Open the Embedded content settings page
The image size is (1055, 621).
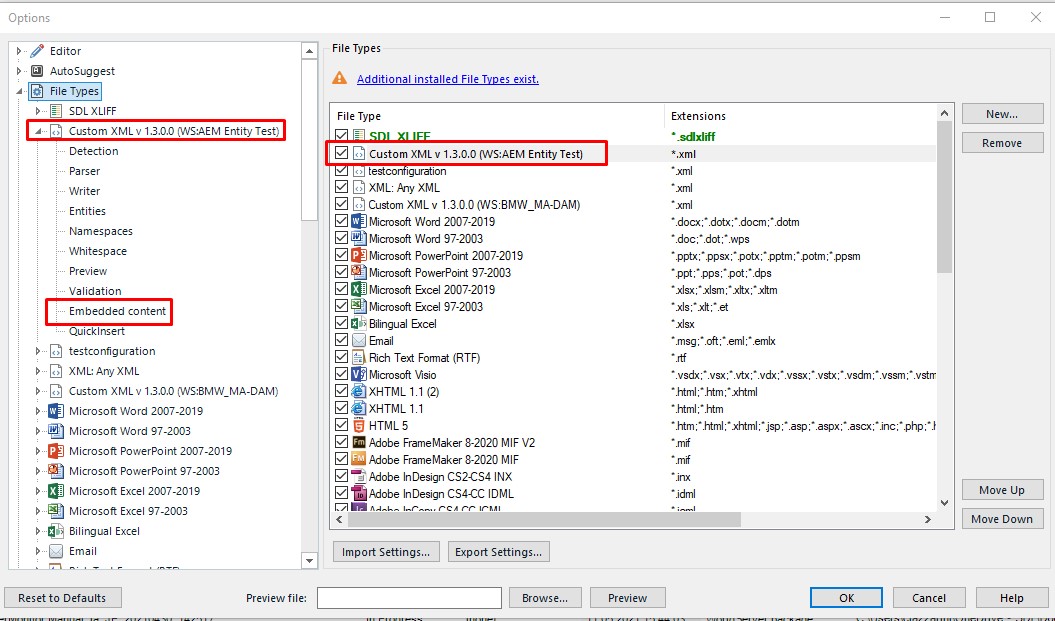[117, 311]
